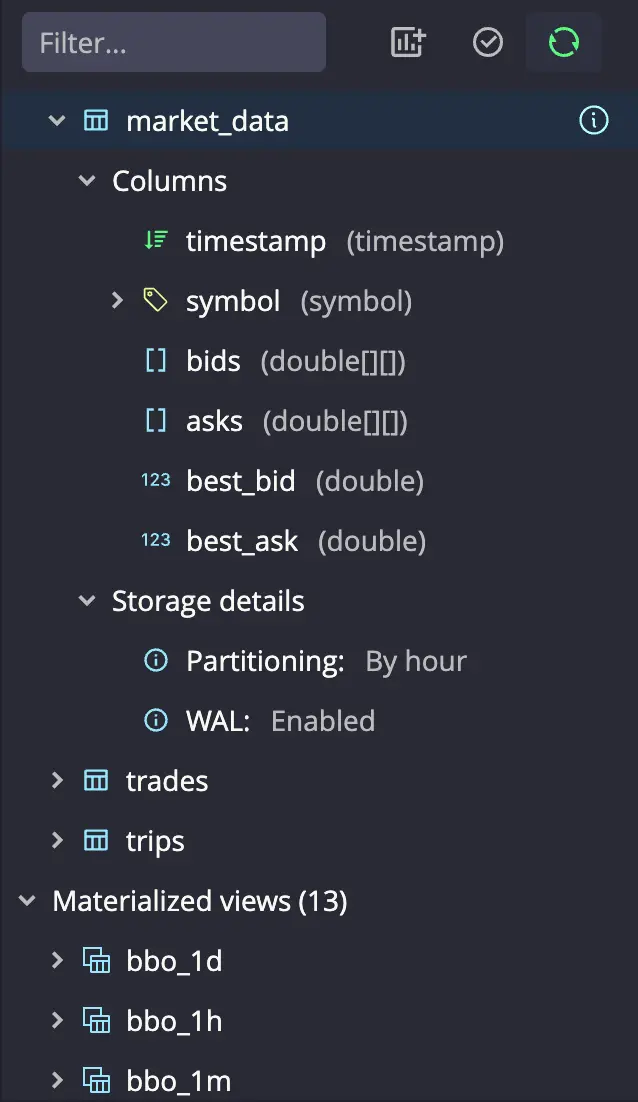This screenshot has height=1102, width=638.
Task: Click the designated timestamp icon beside timestamp column
Action: (x=154, y=240)
